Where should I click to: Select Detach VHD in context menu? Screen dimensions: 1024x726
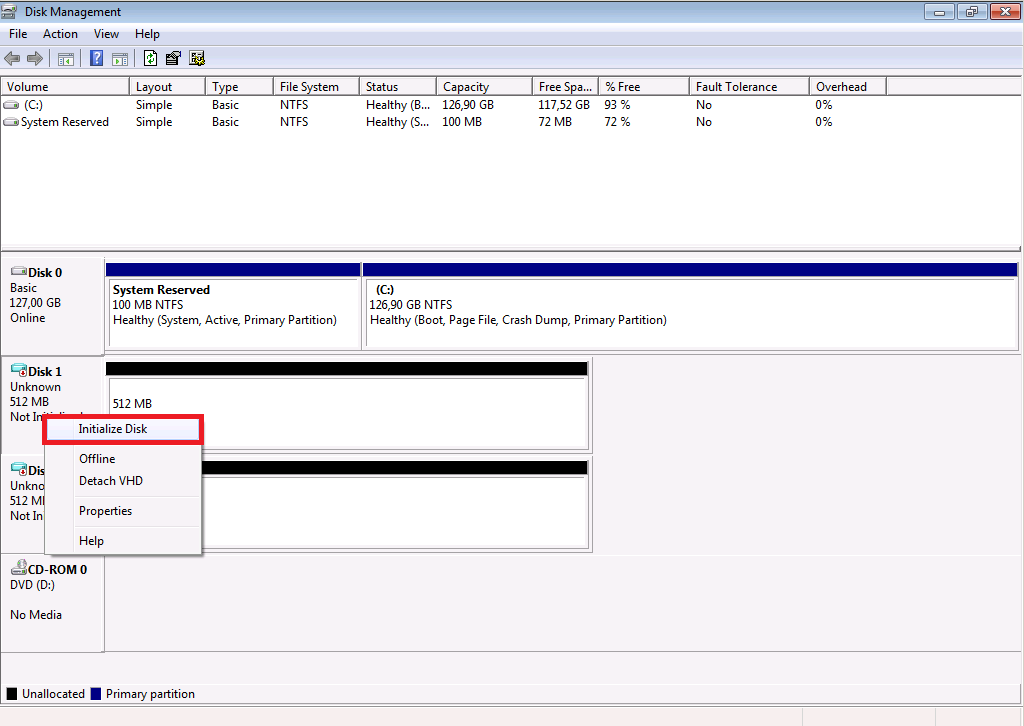(111, 481)
